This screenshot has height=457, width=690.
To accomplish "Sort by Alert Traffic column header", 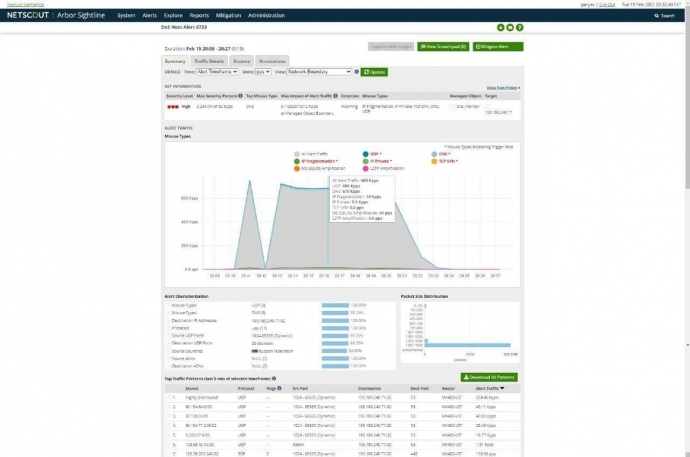I will coord(490,388).
